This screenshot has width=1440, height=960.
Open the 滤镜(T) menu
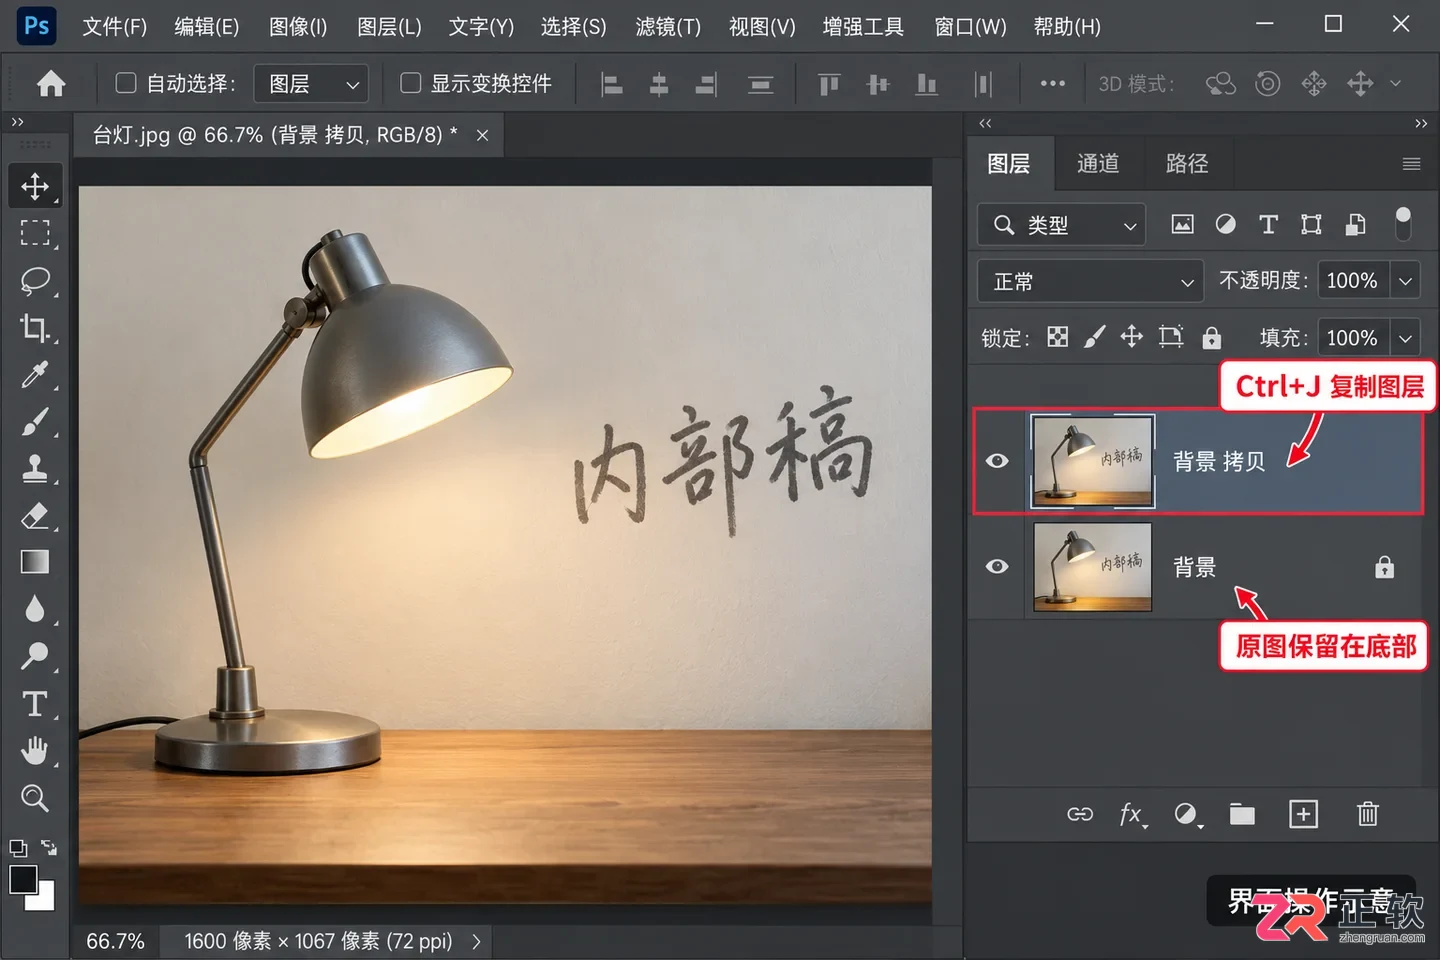[668, 27]
